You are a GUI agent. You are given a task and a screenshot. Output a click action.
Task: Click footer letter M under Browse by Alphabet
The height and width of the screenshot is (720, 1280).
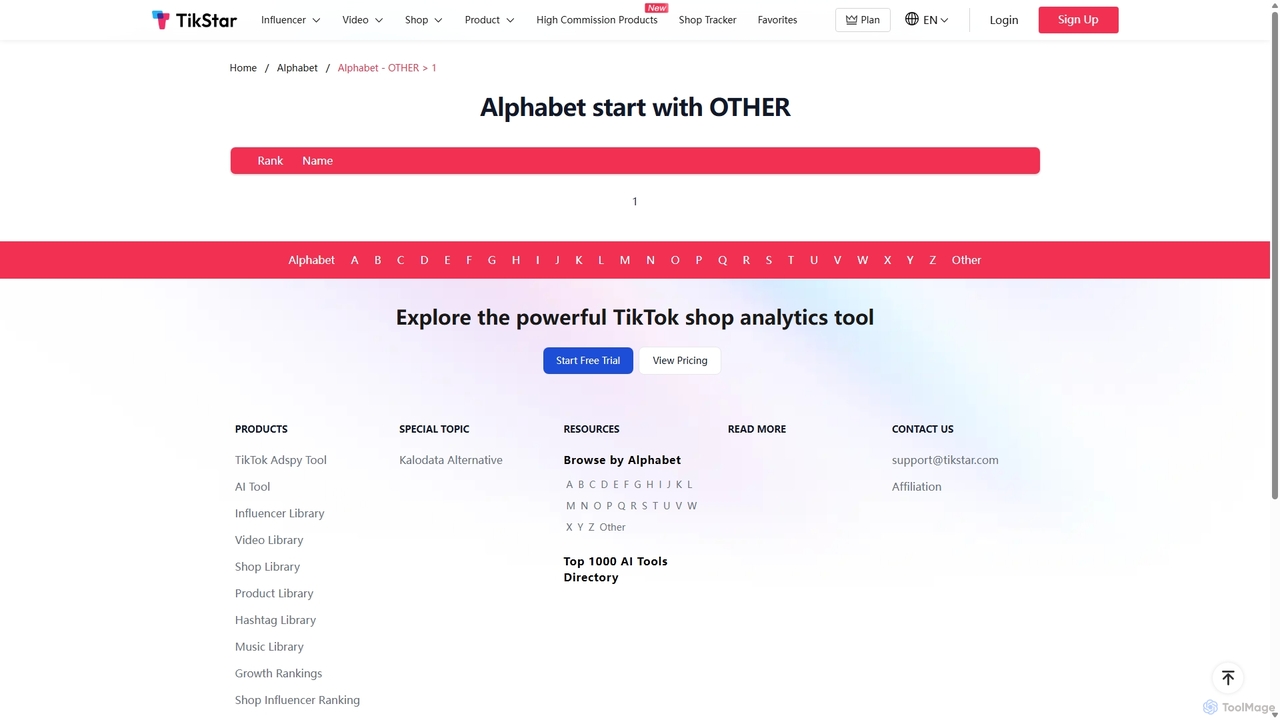[571, 506]
